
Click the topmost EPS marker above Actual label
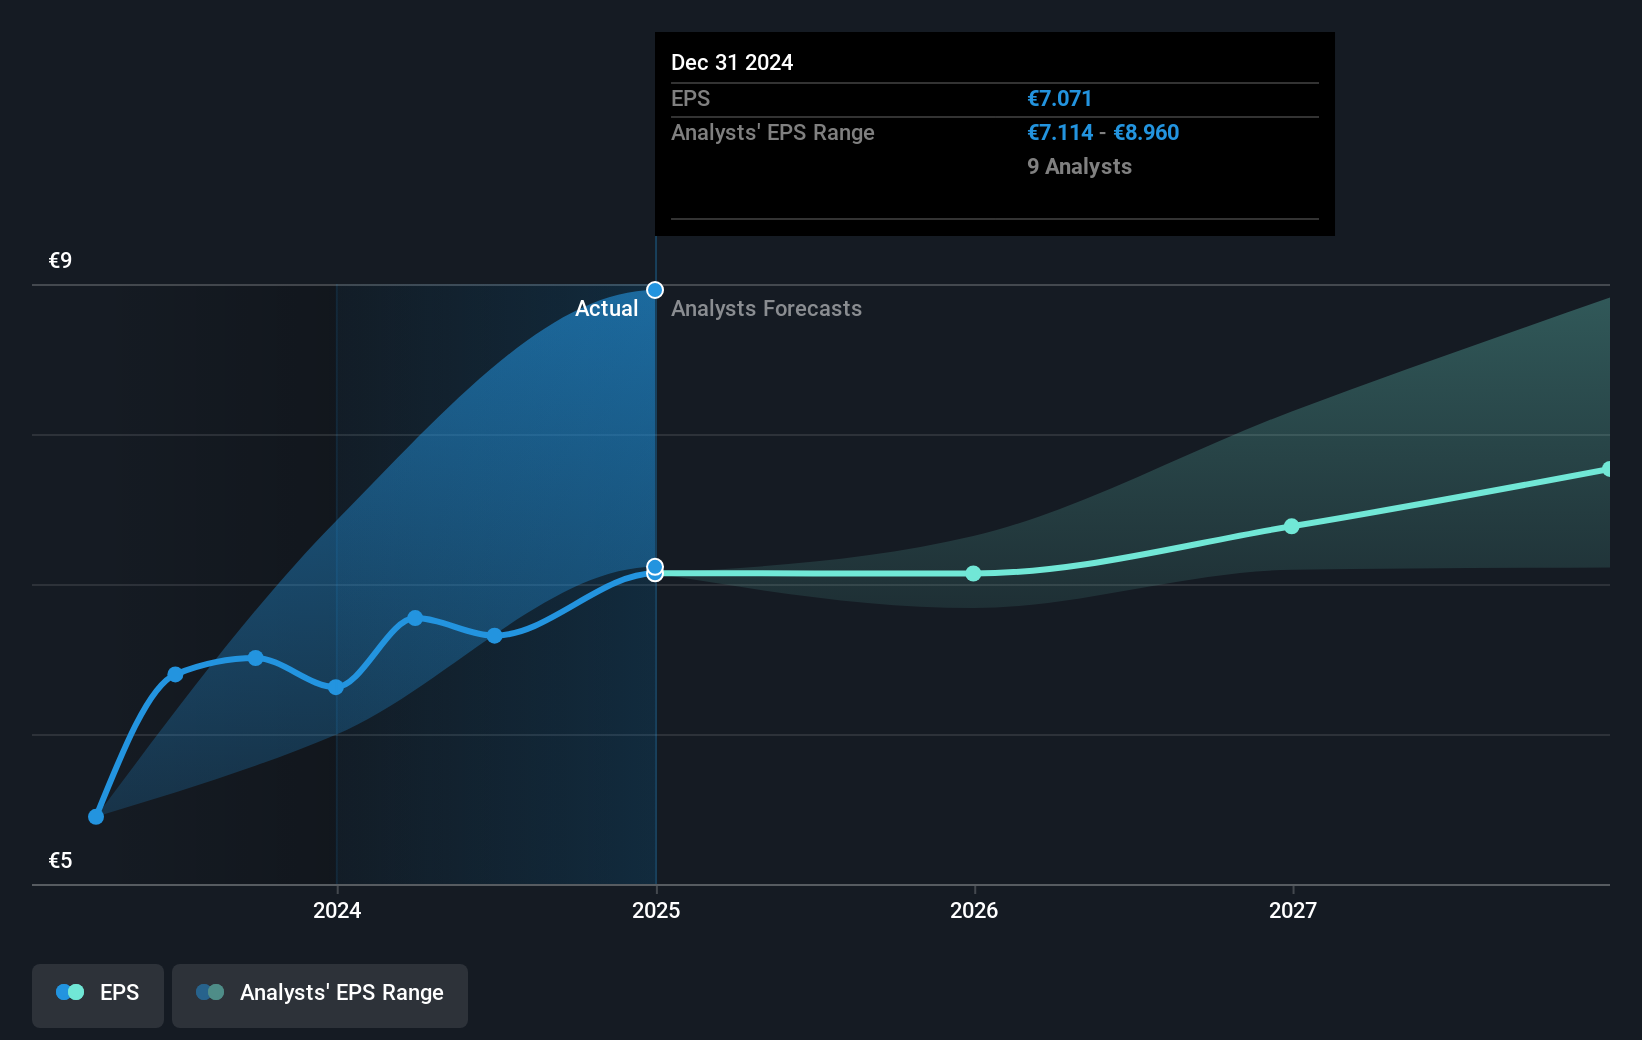[x=655, y=290]
